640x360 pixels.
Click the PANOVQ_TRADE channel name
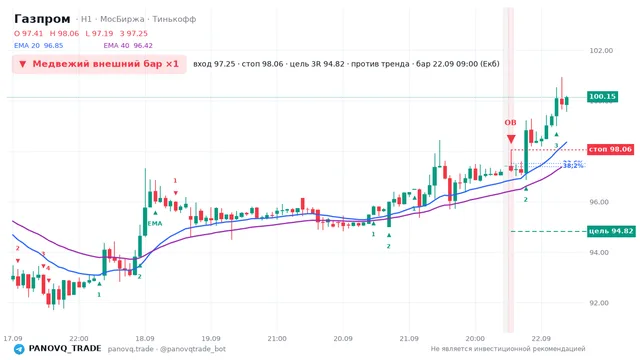[64, 349]
